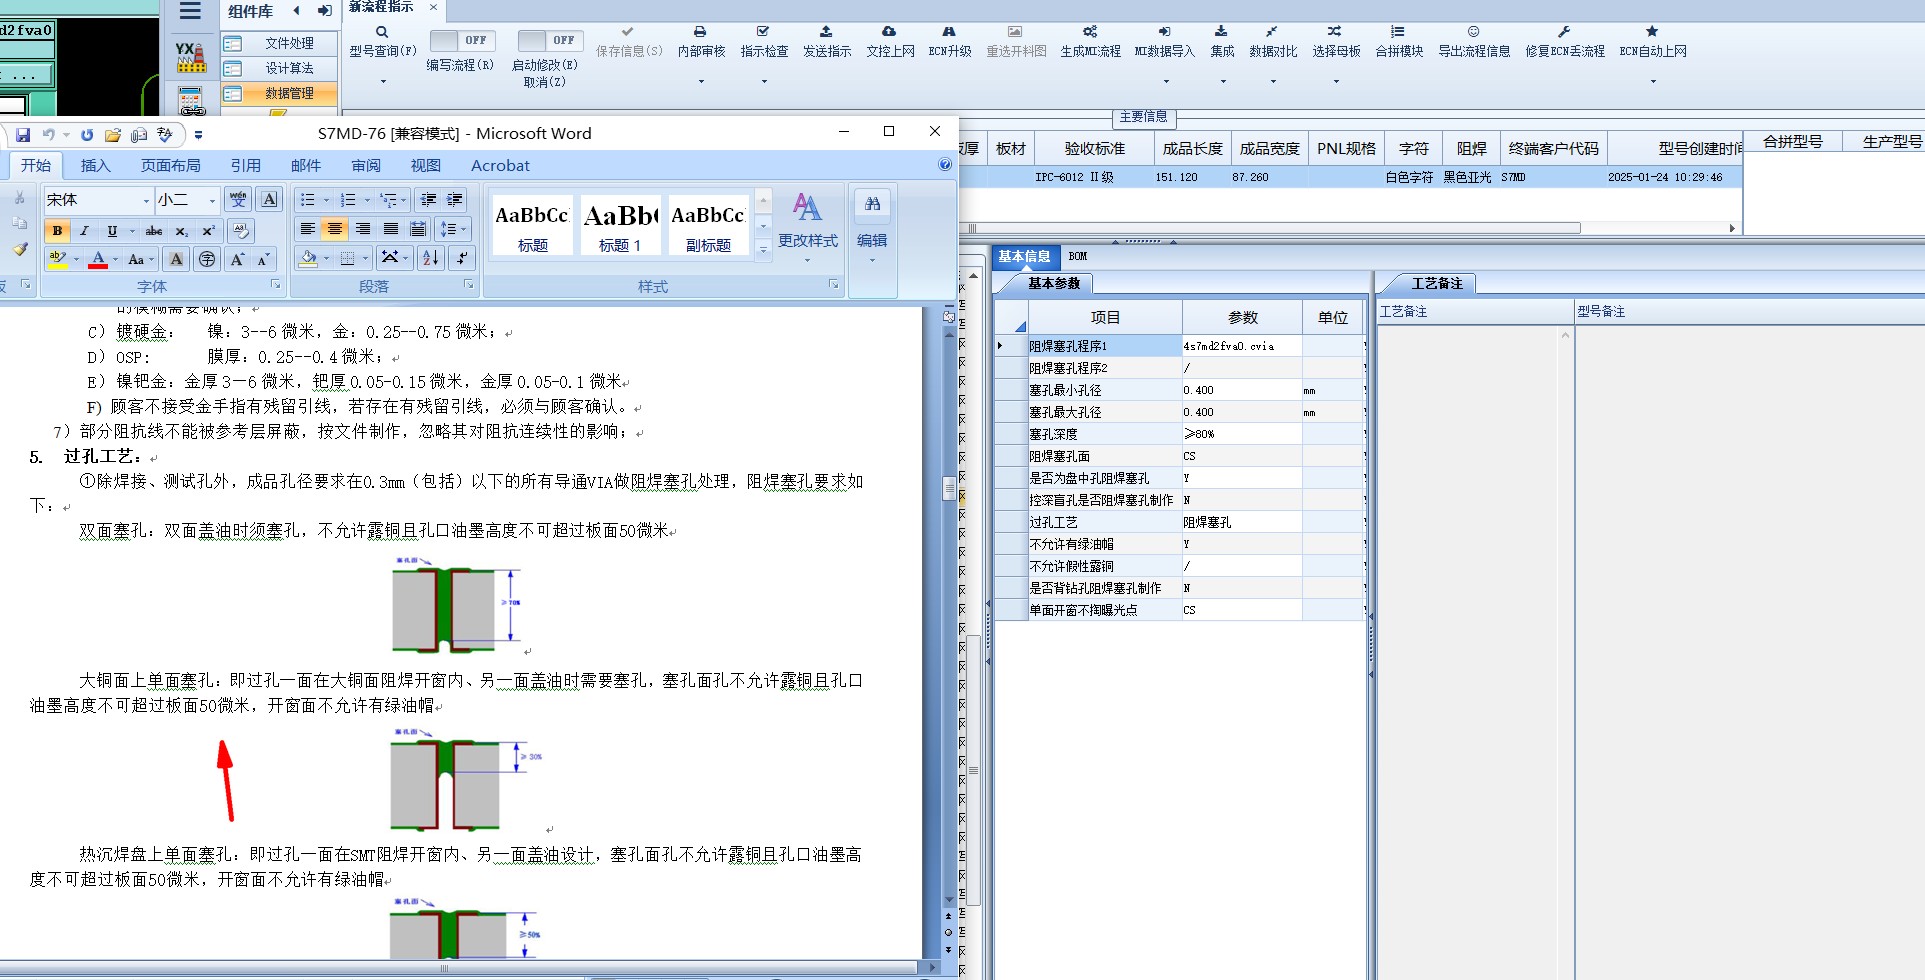This screenshot has height=980, width=1925.
Task: Click the Format Painter brush icon
Action: tap(20, 249)
